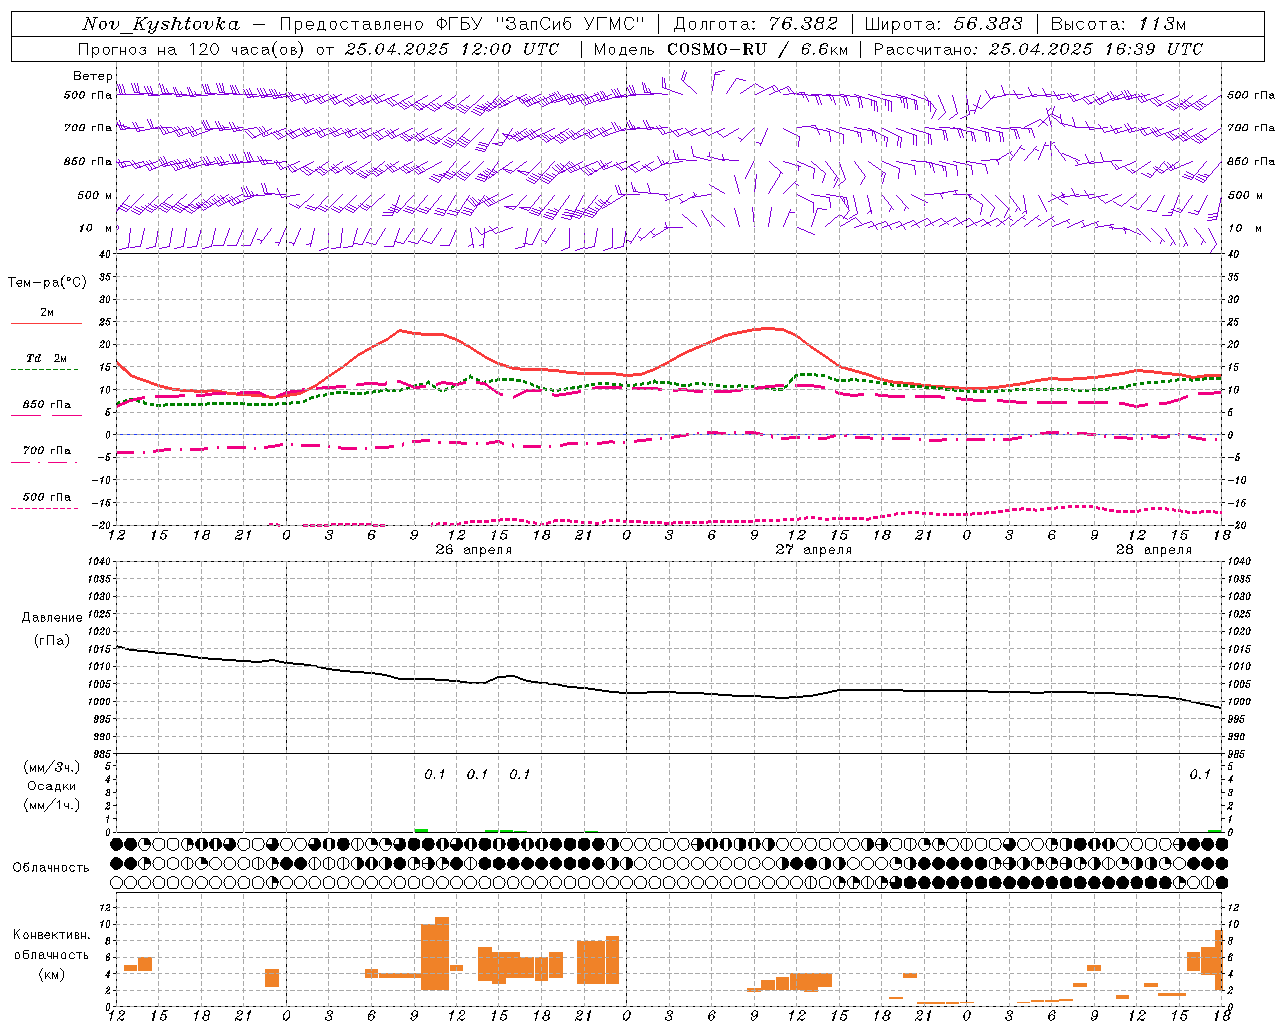
Task: Click the Облачность cloud cover label
Action: click(51, 868)
